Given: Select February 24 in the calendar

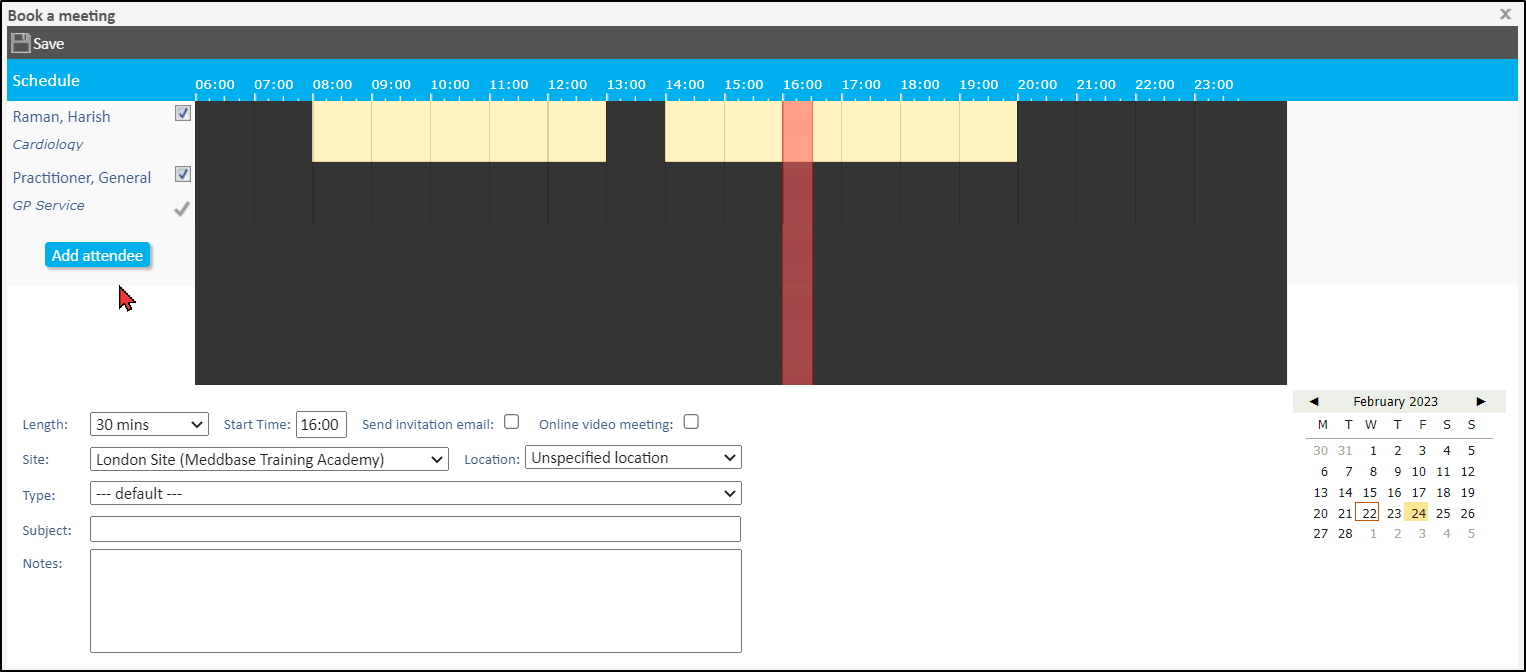Looking at the screenshot, I should click(x=1418, y=513).
